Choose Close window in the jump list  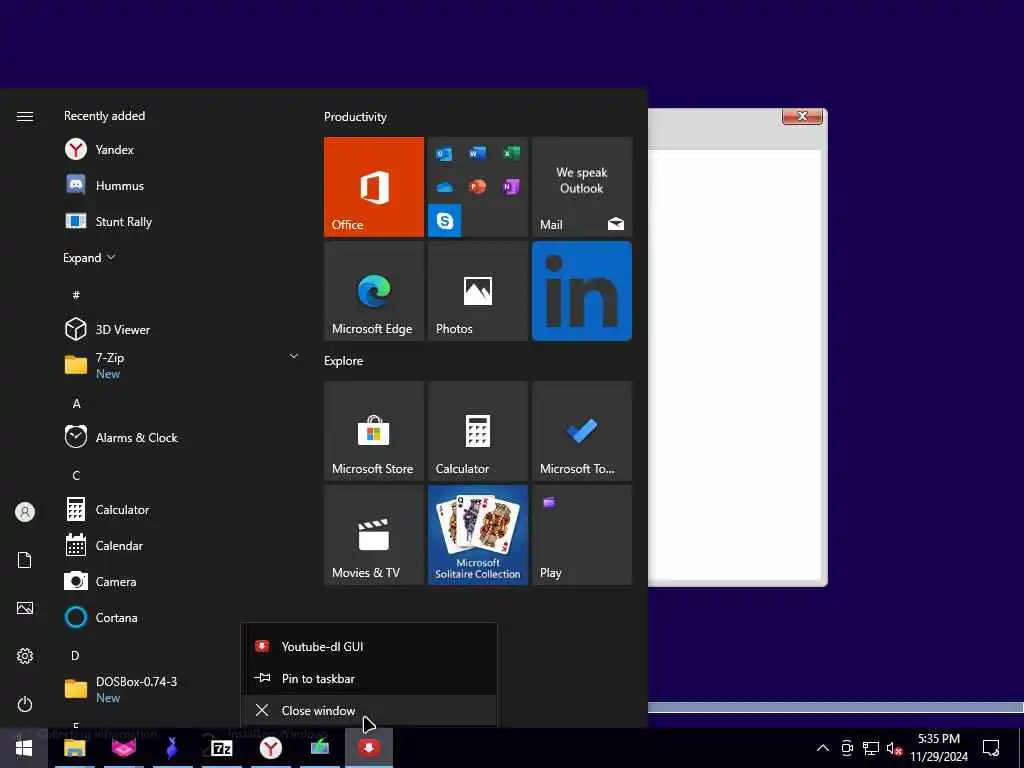369,711
